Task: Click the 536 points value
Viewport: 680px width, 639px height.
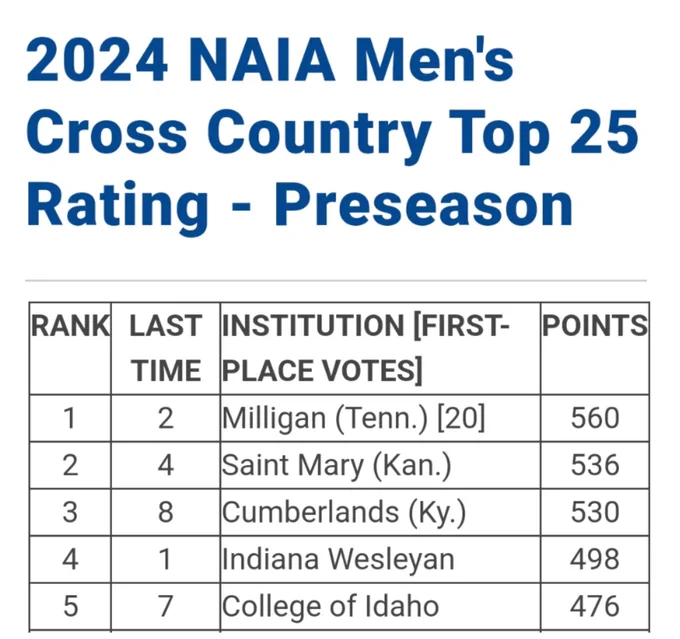Action: [595, 465]
